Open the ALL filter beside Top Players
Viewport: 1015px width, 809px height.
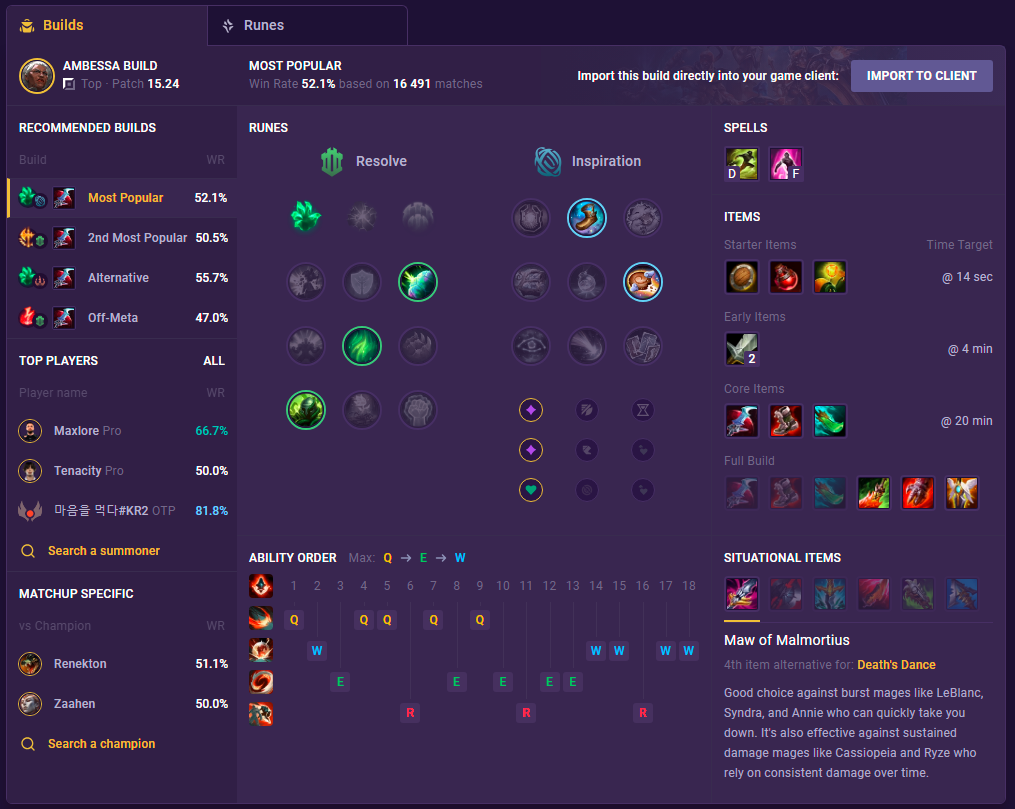[x=214, y=360]
